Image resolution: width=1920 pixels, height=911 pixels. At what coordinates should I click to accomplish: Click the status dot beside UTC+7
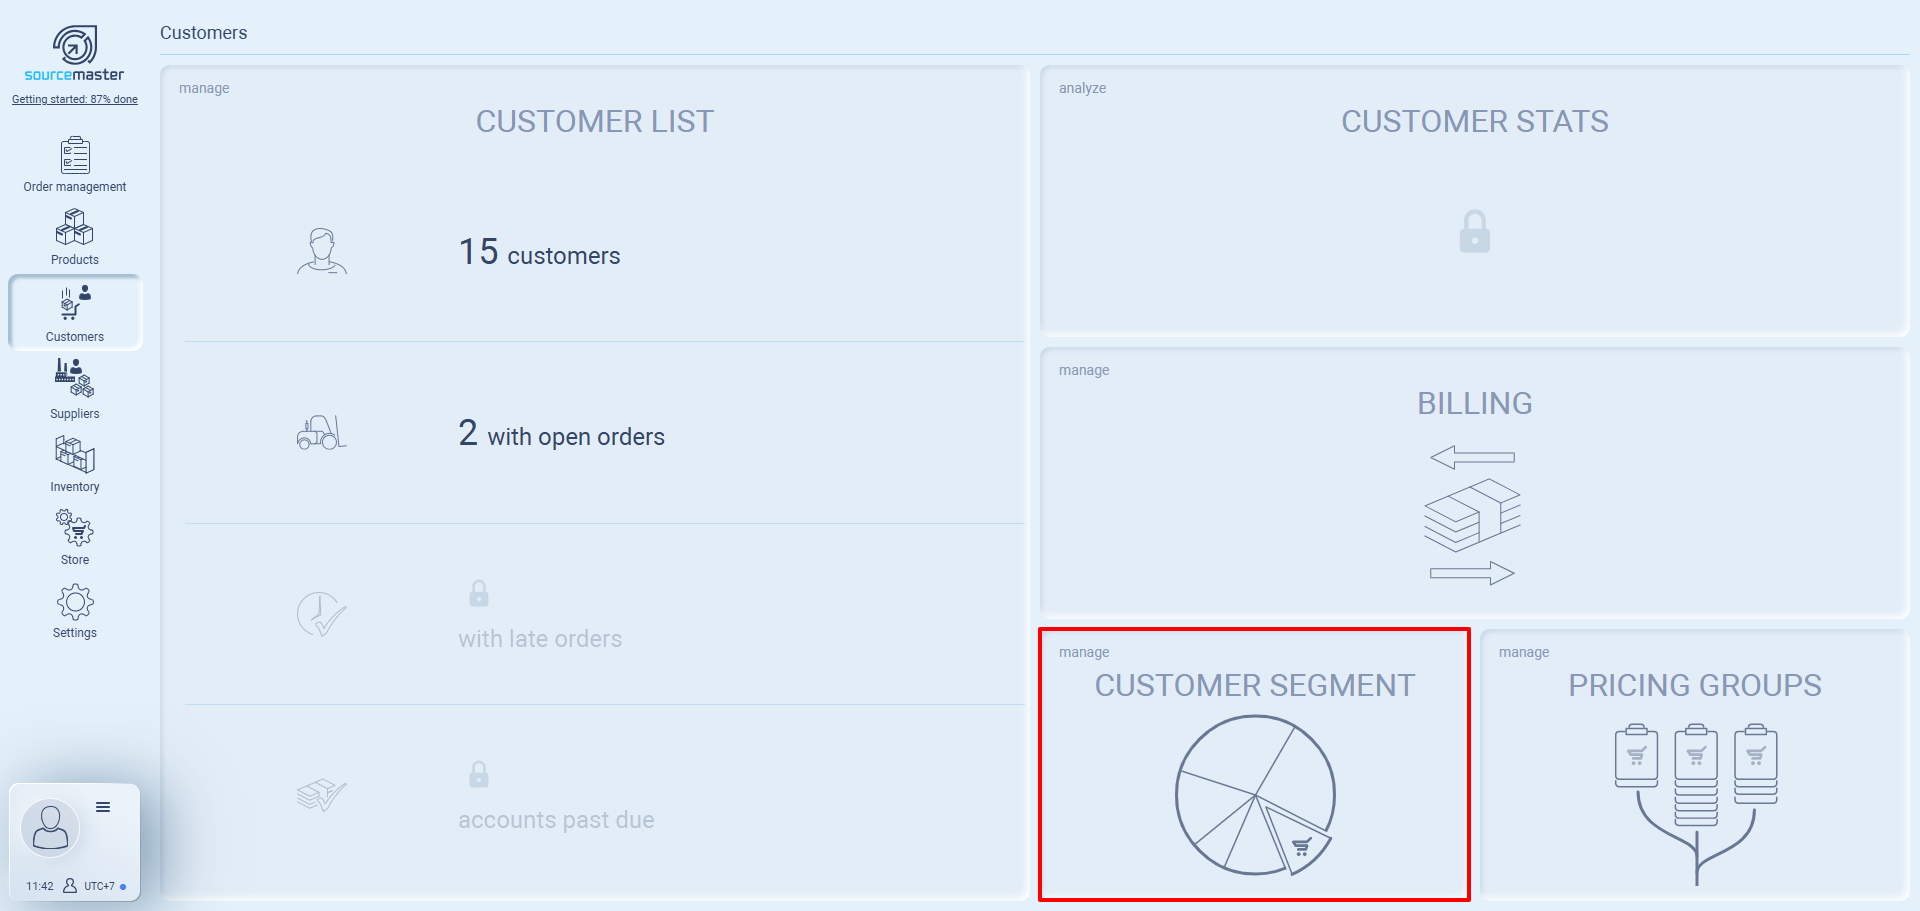(123, 887)
